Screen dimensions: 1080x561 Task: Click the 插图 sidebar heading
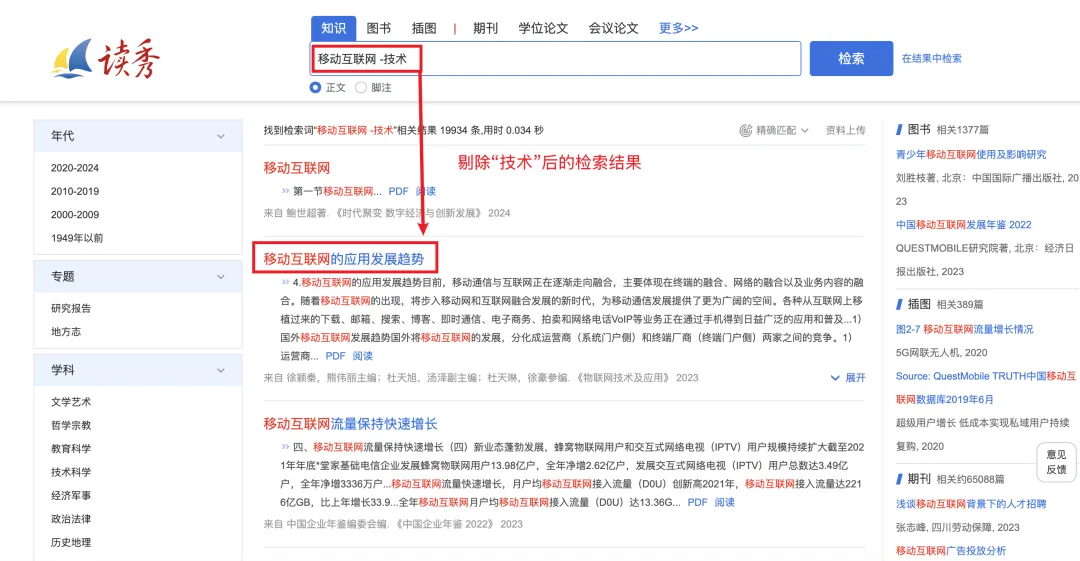click(919, 304)
